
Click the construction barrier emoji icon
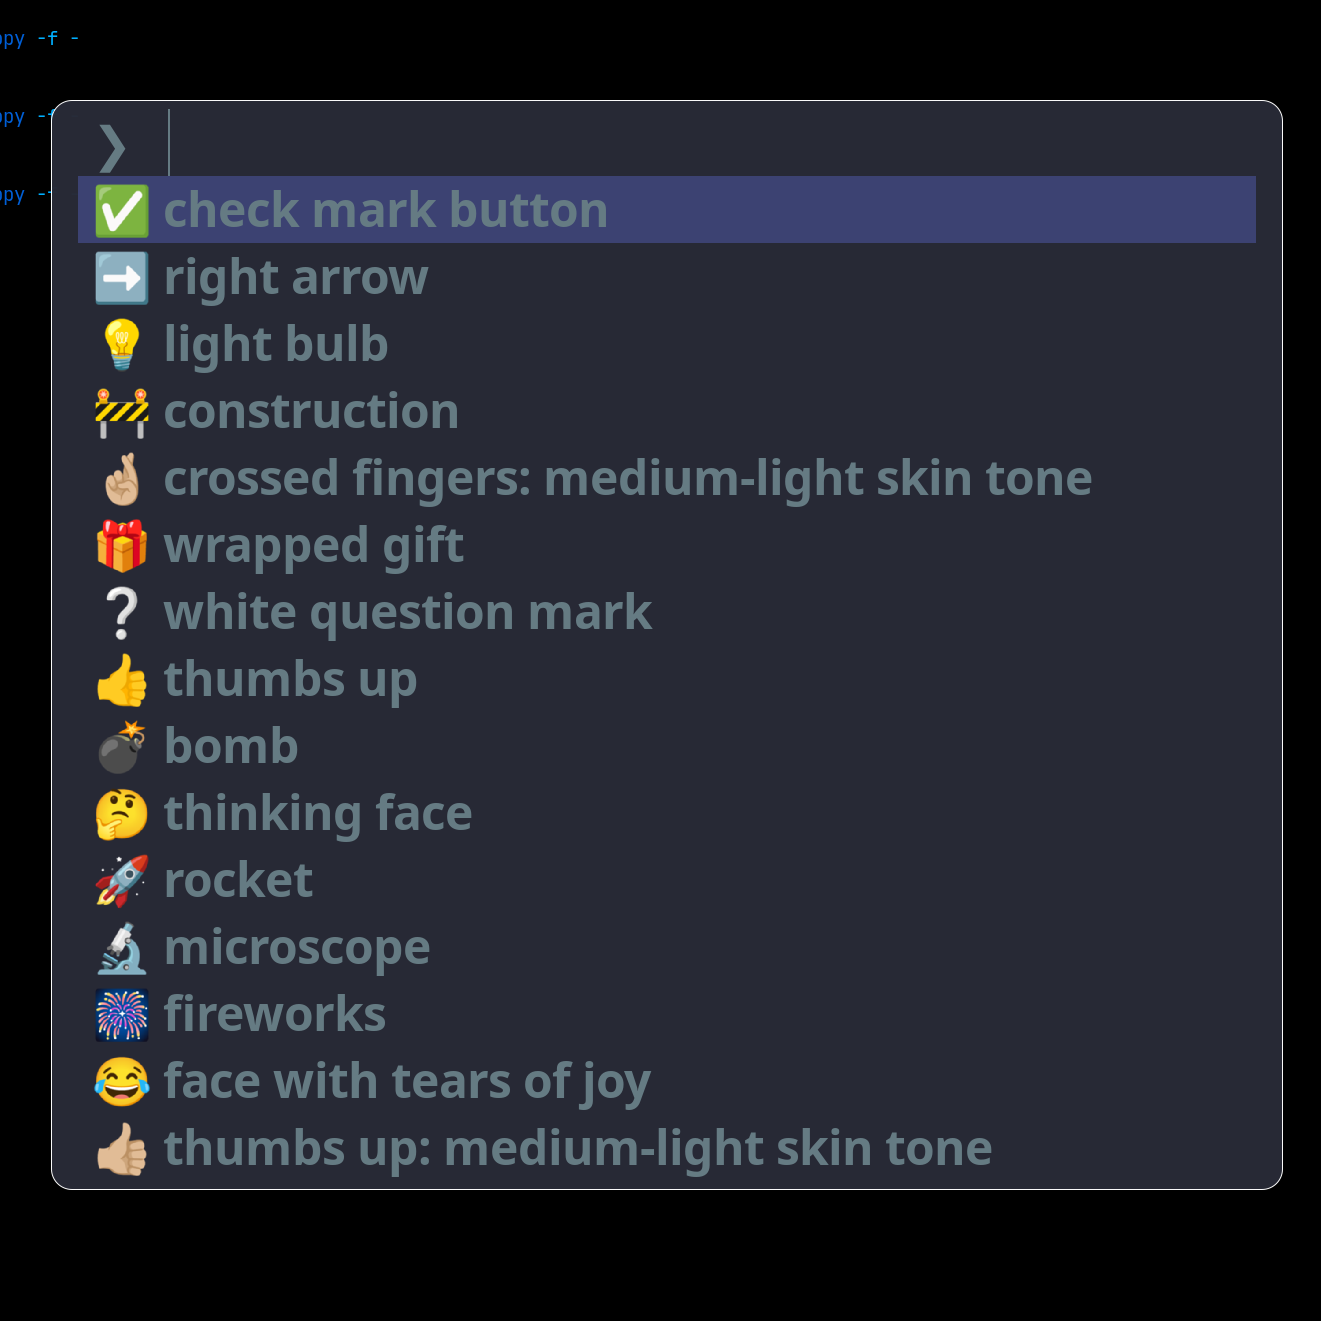point(121,410)
